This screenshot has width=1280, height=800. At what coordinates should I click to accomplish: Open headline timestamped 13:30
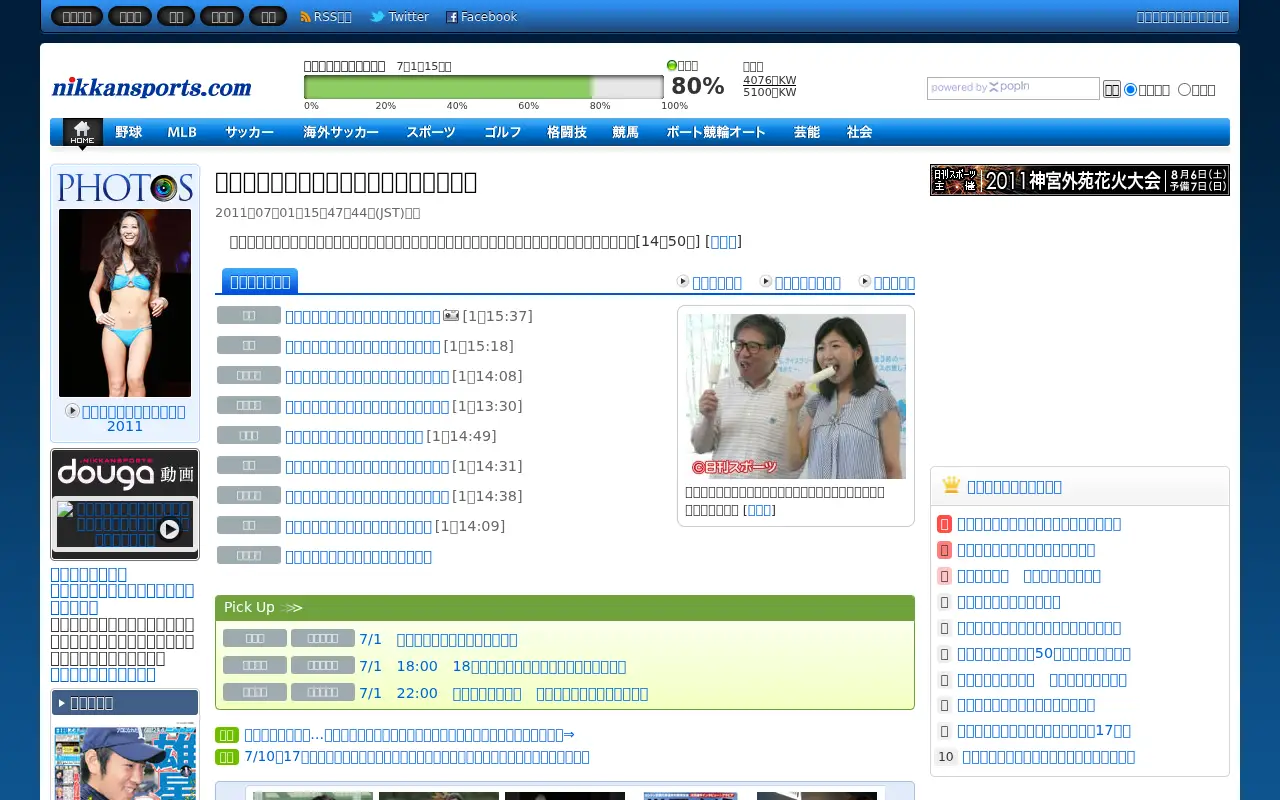pos(367,406)
